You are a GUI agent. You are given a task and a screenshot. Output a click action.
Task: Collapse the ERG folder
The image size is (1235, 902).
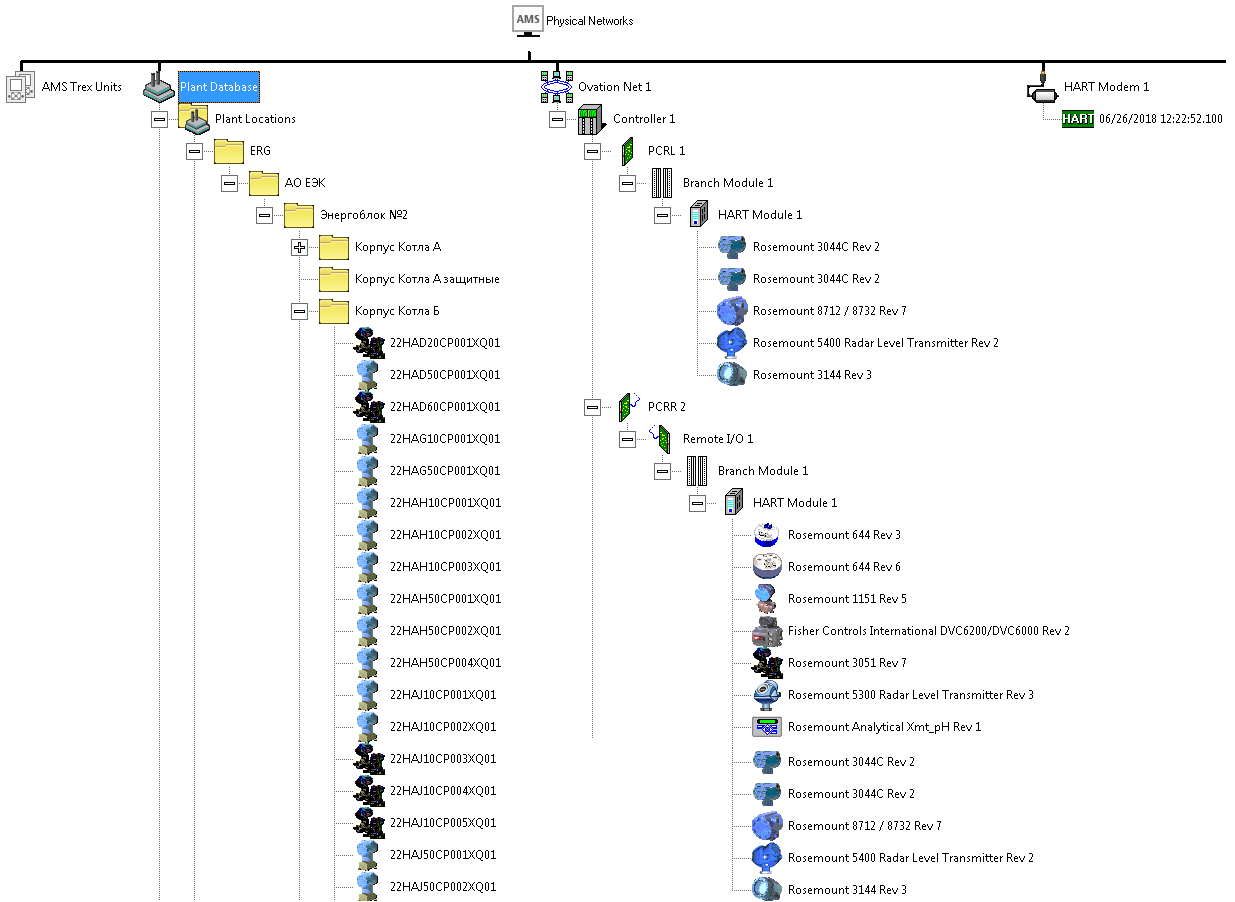(194, 151)
